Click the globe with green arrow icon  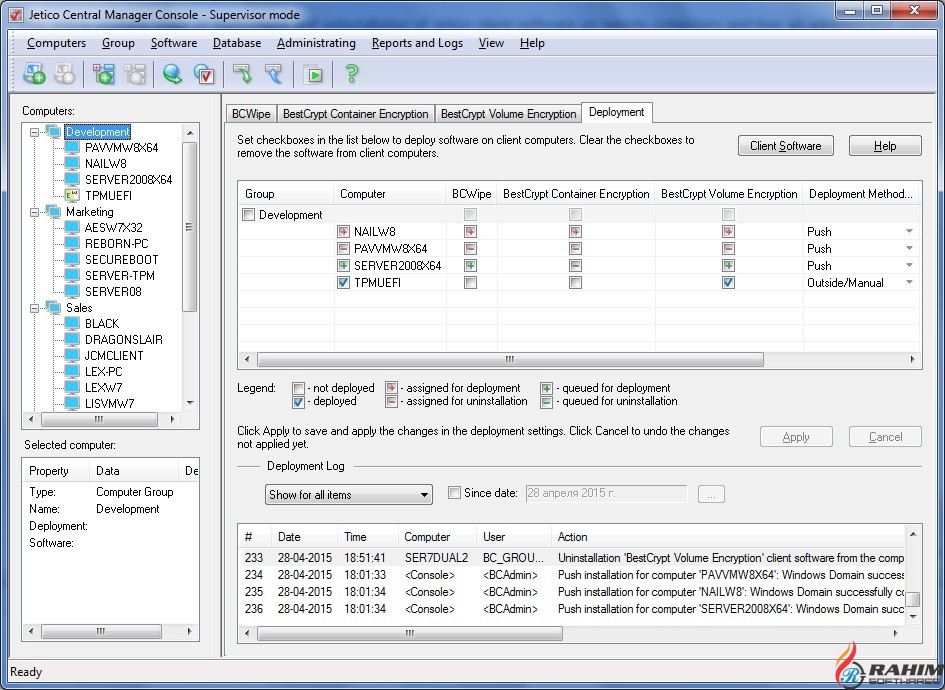[x=173, y=74]
